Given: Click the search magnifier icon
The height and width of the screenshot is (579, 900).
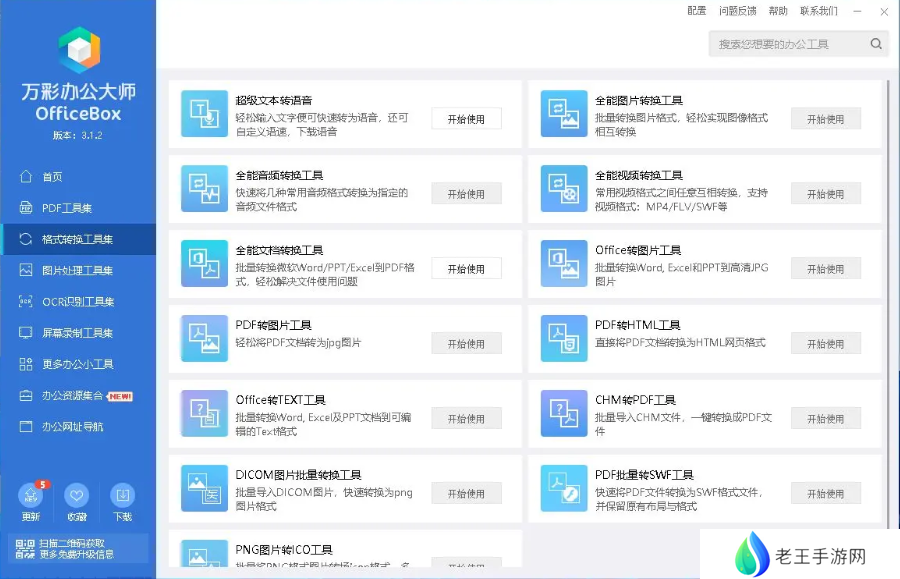Looking at the screenshot, I should click(x=876, y=44).
